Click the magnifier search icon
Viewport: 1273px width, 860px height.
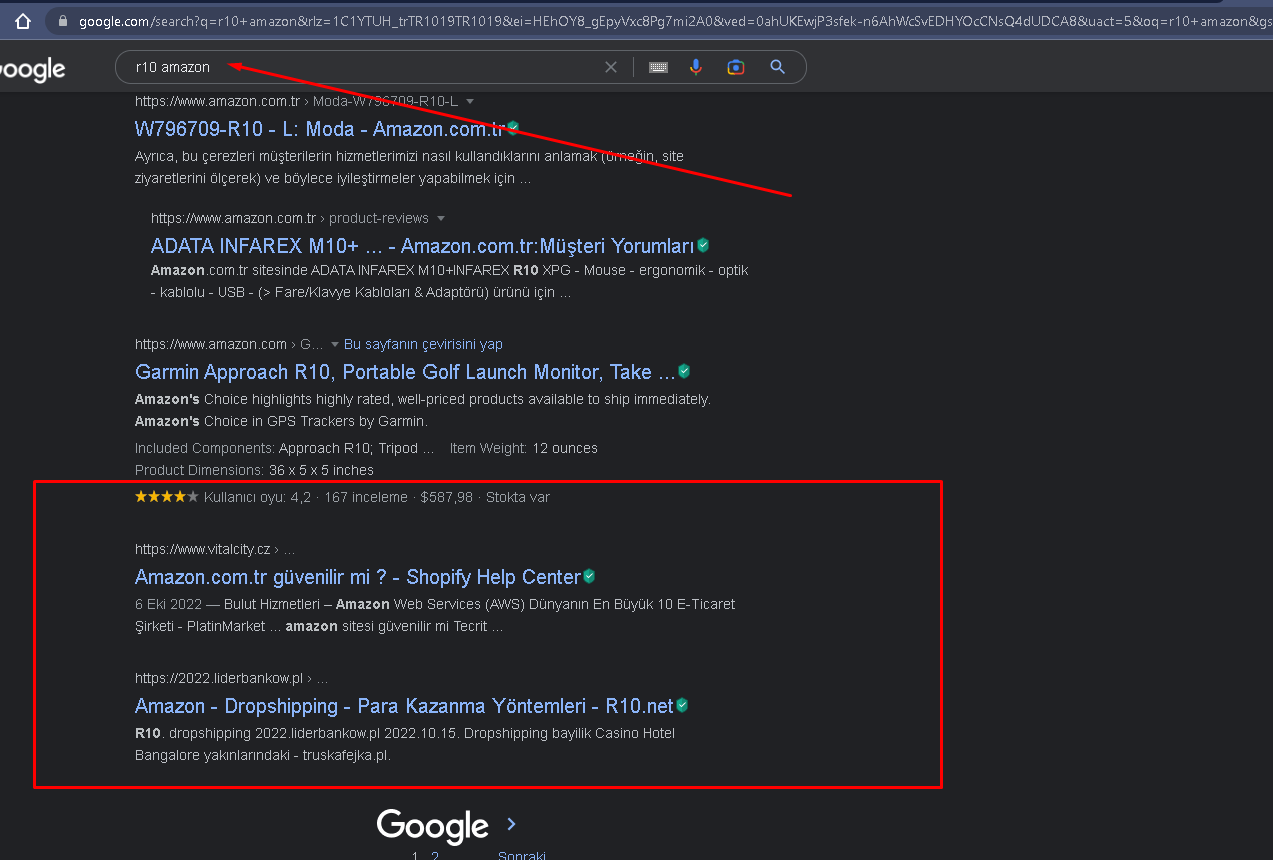777,67
